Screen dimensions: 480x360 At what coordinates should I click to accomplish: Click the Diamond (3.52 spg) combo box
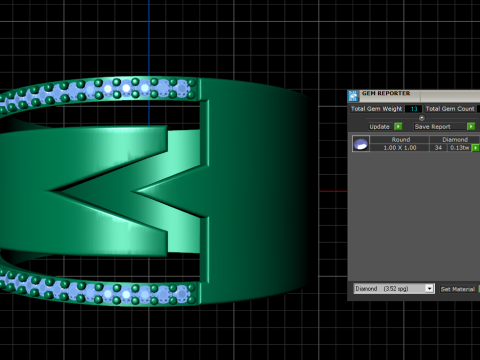click(x=394, y=288)
